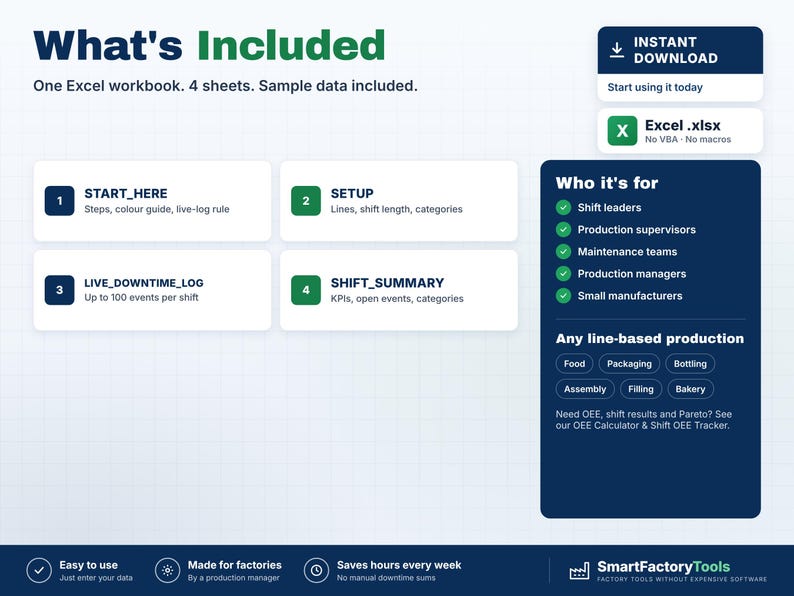Click the Any line-based production heading
The height and width of the screenshot is (596, 794).
pos(650,339)
